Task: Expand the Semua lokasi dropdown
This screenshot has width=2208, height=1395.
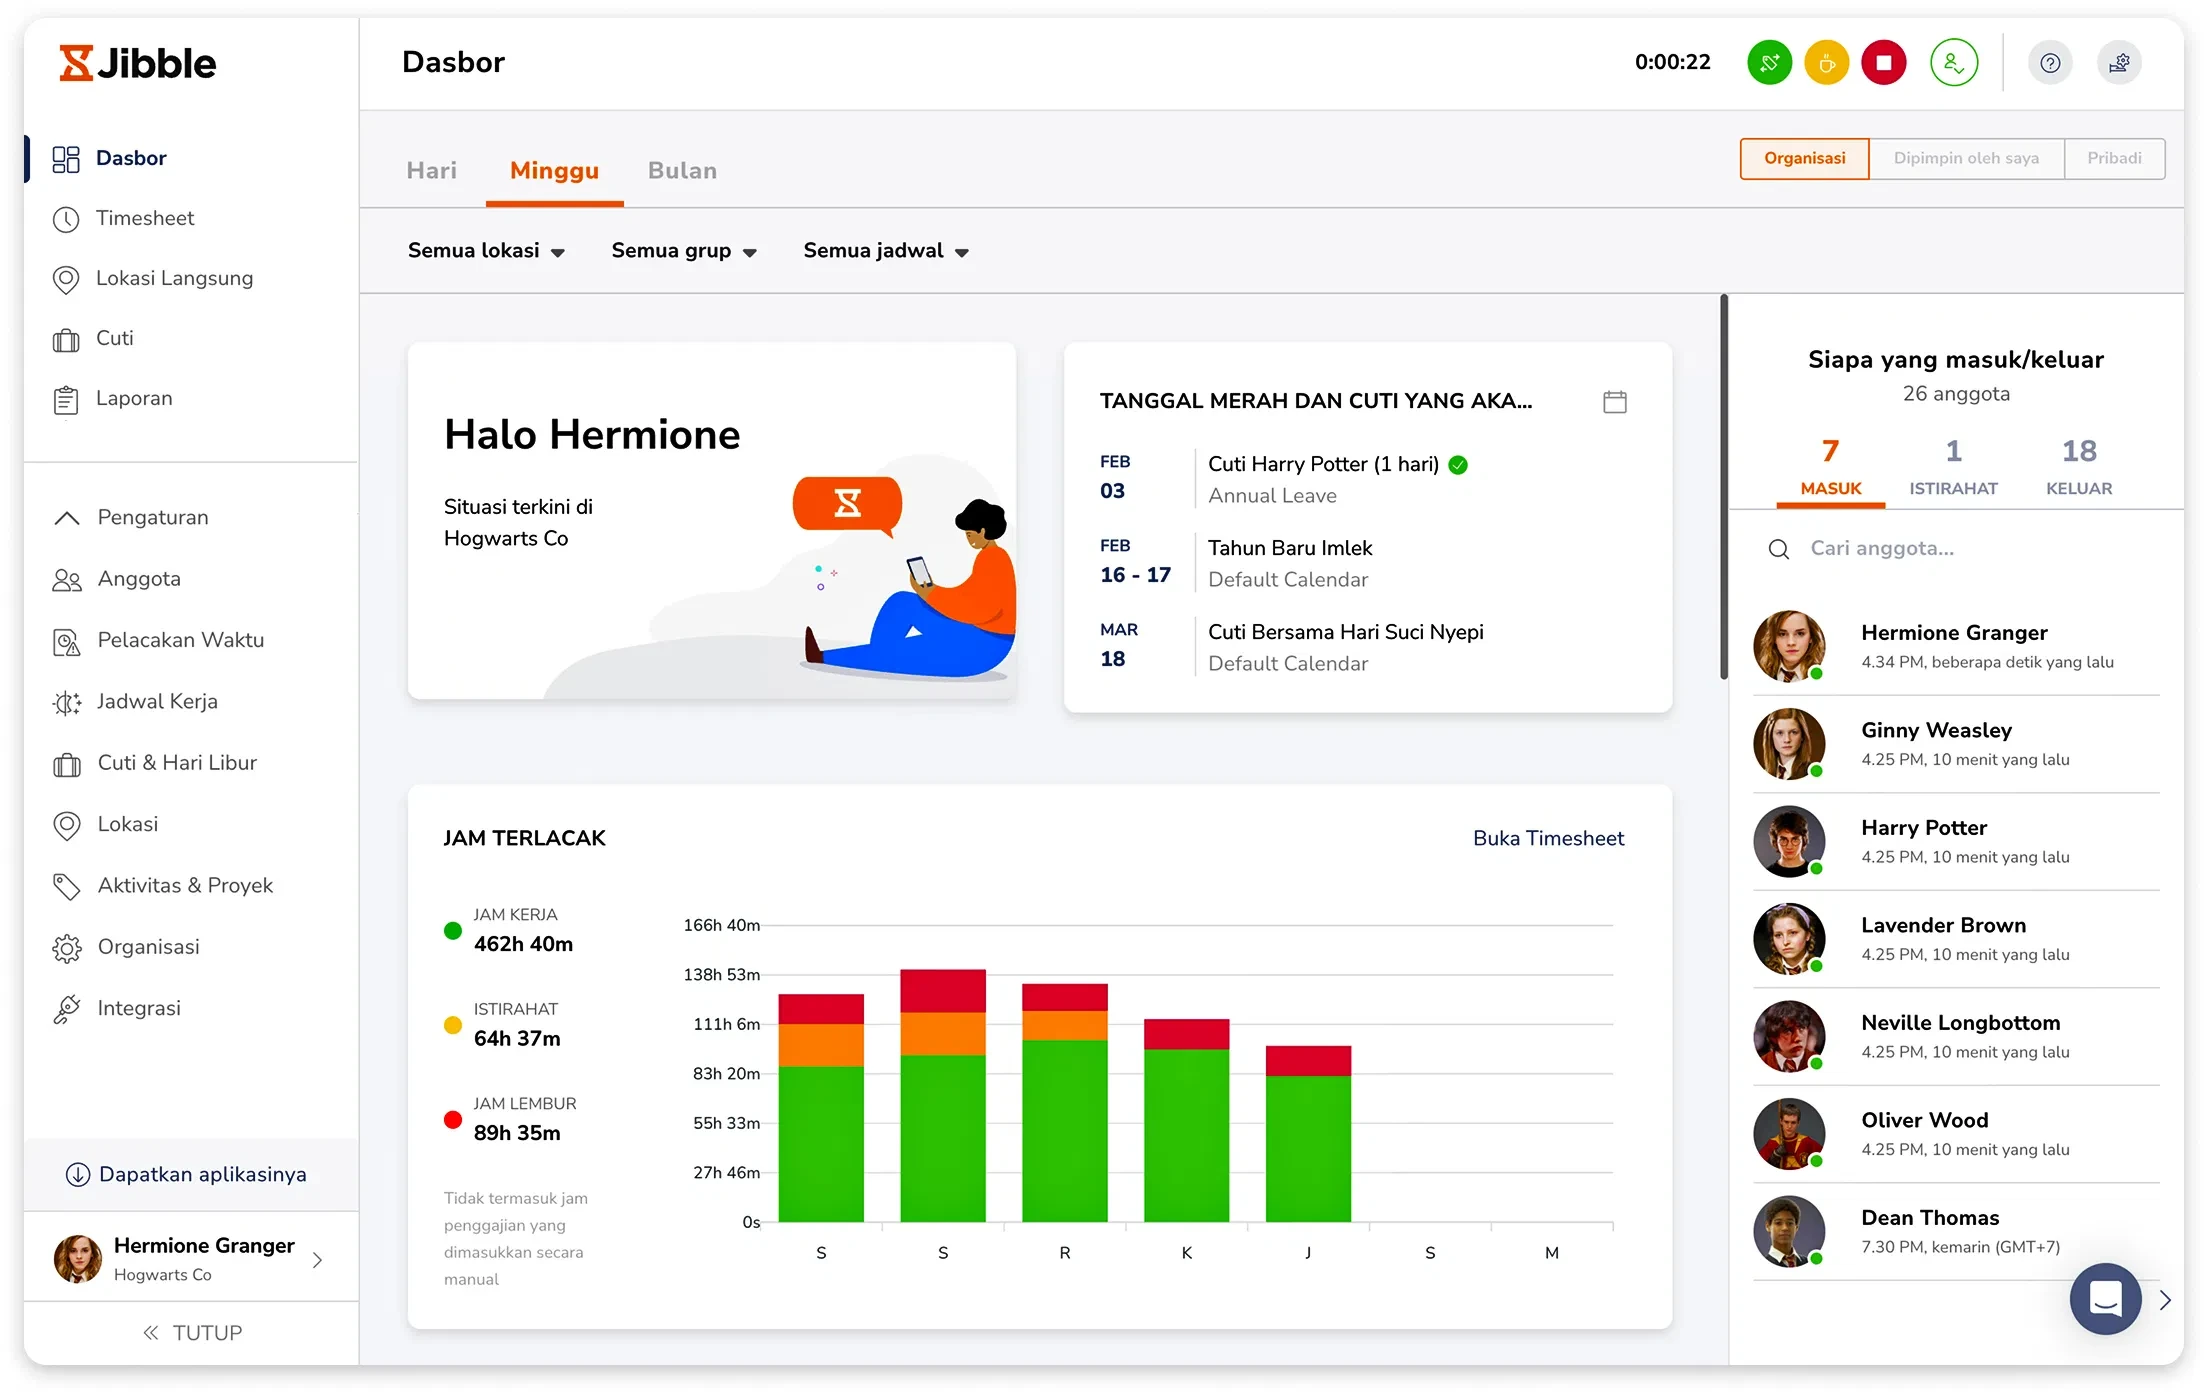Action: pyautogui.click(x=486, y=251)
